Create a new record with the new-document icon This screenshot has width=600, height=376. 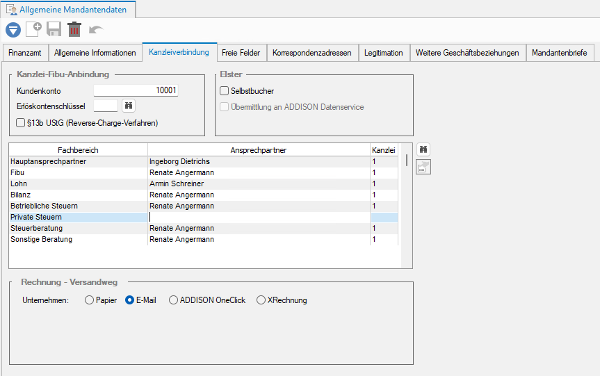coord(34,29)
